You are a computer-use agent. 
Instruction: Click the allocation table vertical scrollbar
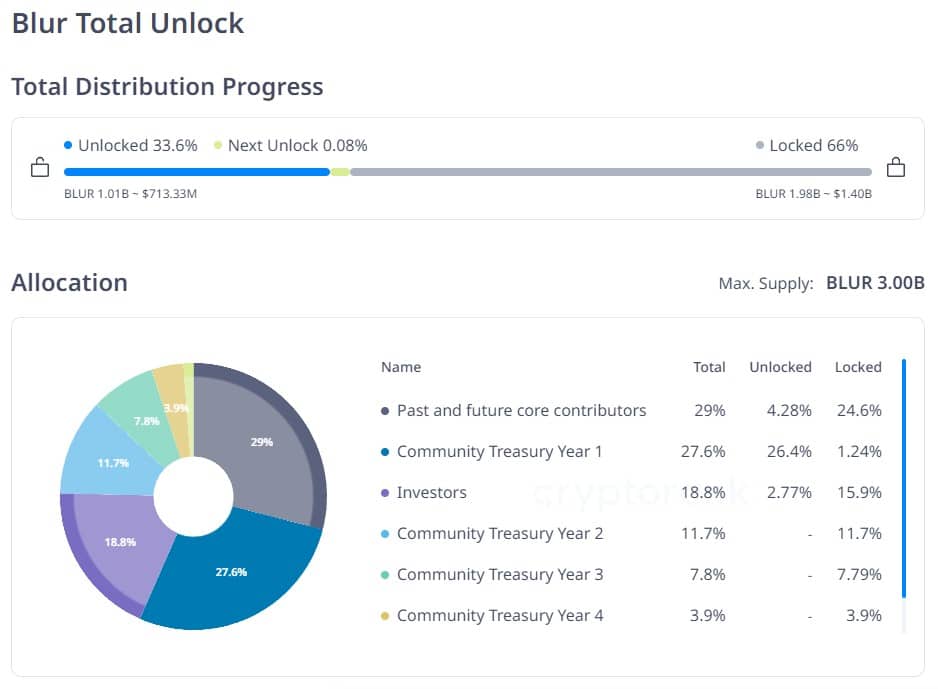(904, 478)
